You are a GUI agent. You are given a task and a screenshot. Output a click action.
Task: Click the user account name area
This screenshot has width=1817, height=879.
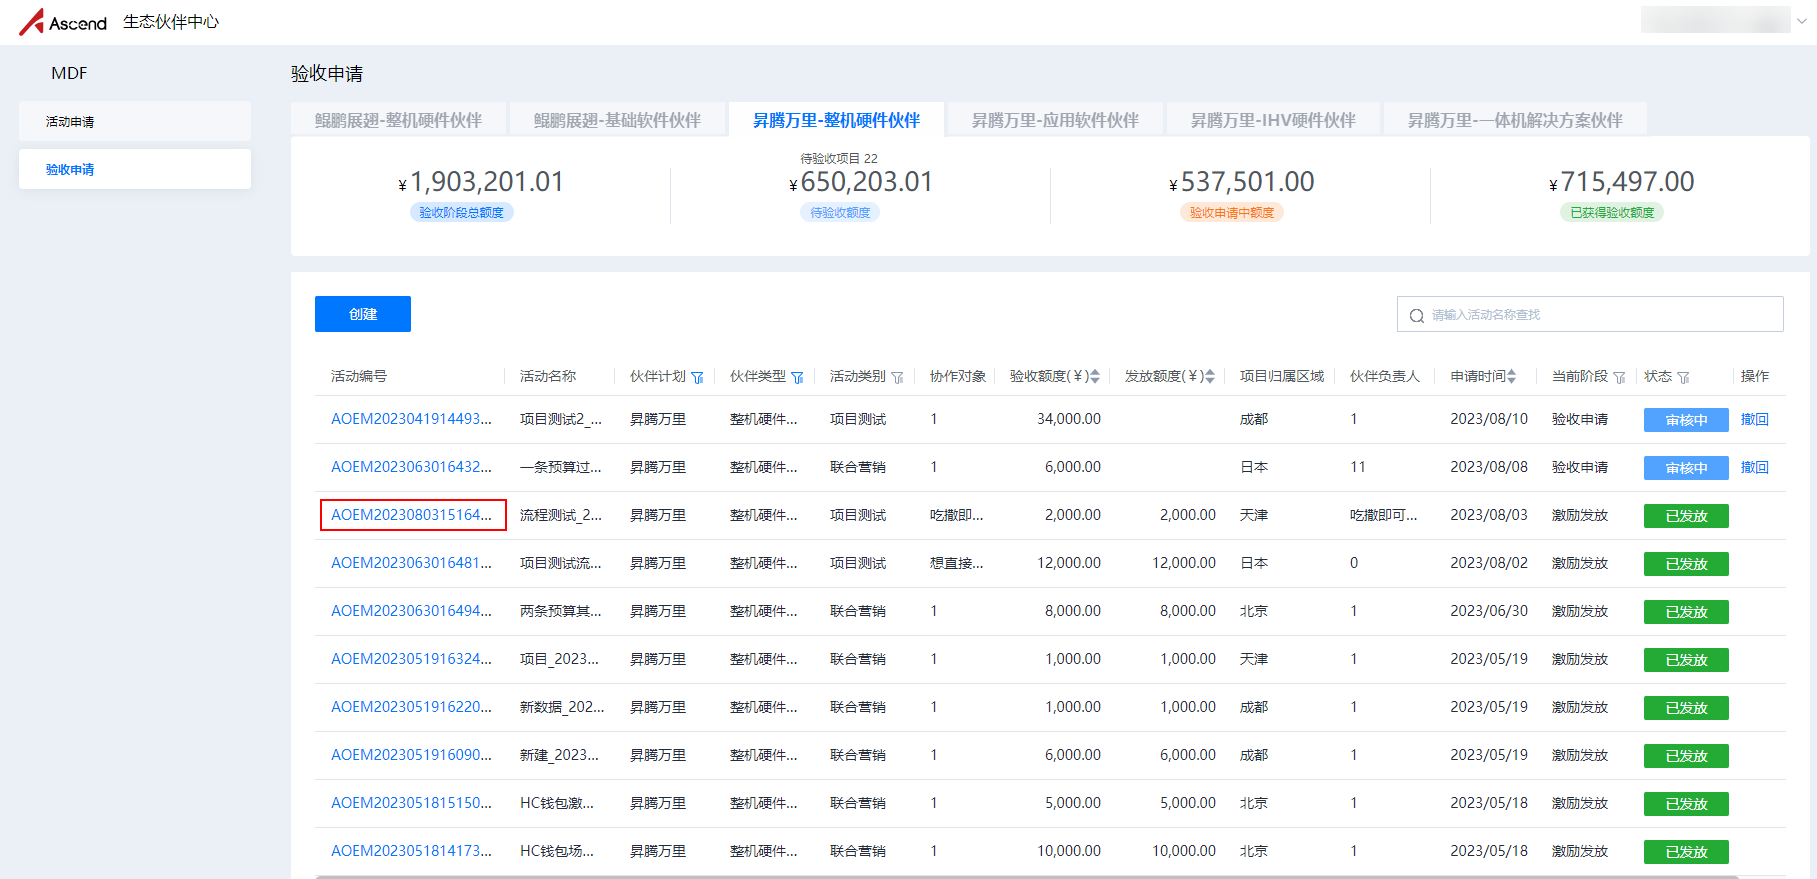click(x=1716, y=20)
